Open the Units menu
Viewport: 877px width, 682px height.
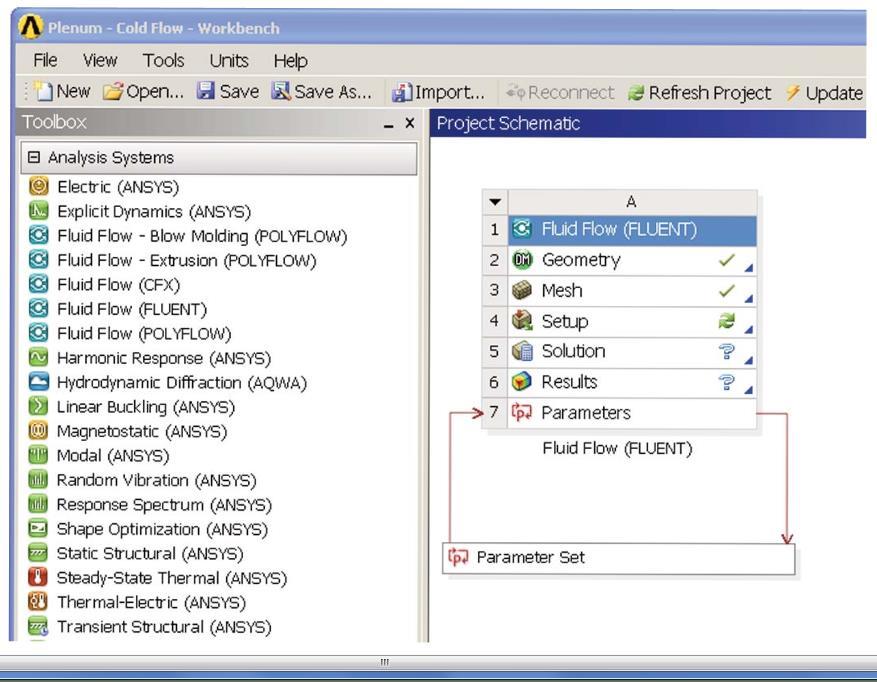tap(229, 60)
